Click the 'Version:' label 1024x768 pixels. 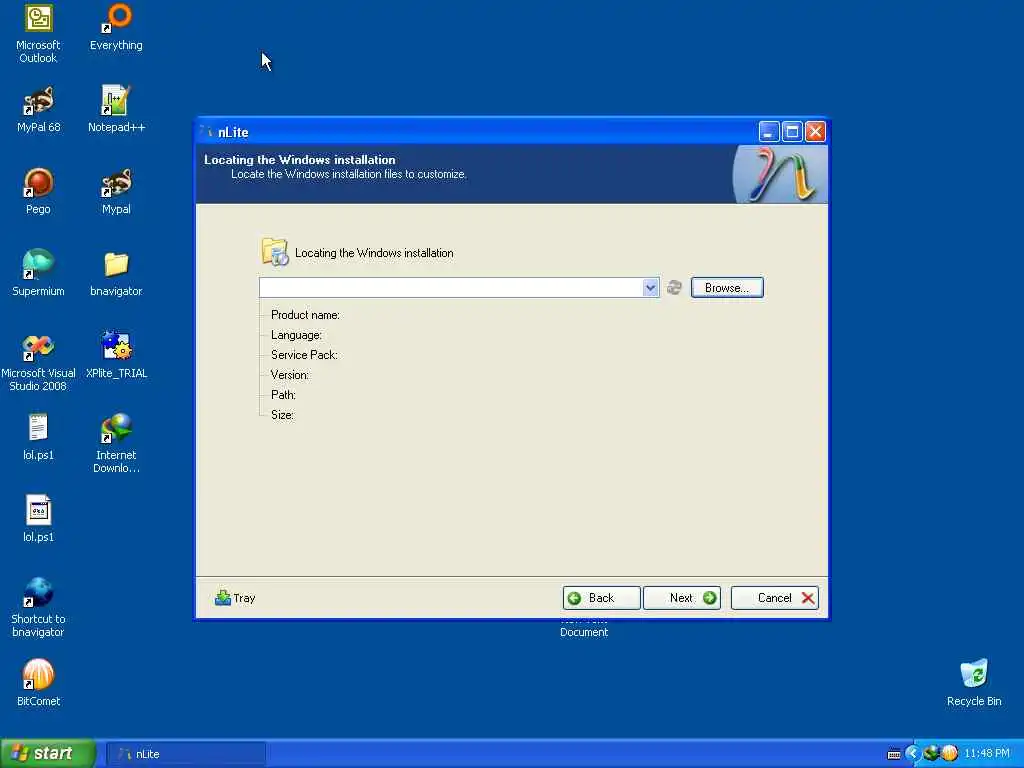tap(290, 375)
